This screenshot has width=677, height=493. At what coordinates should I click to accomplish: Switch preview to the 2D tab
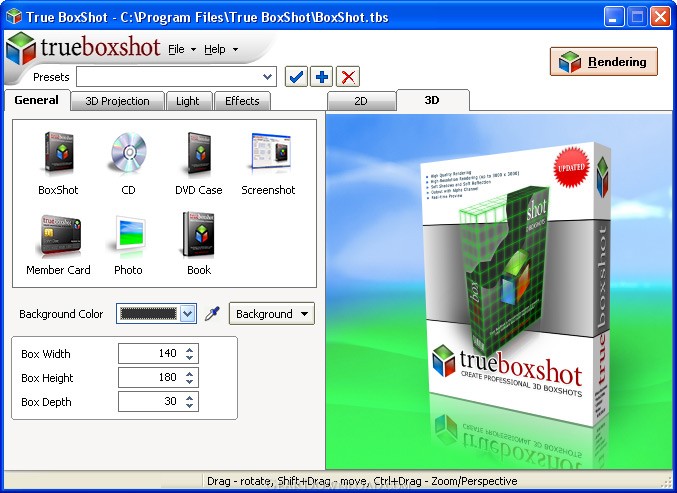pos(361,101)
